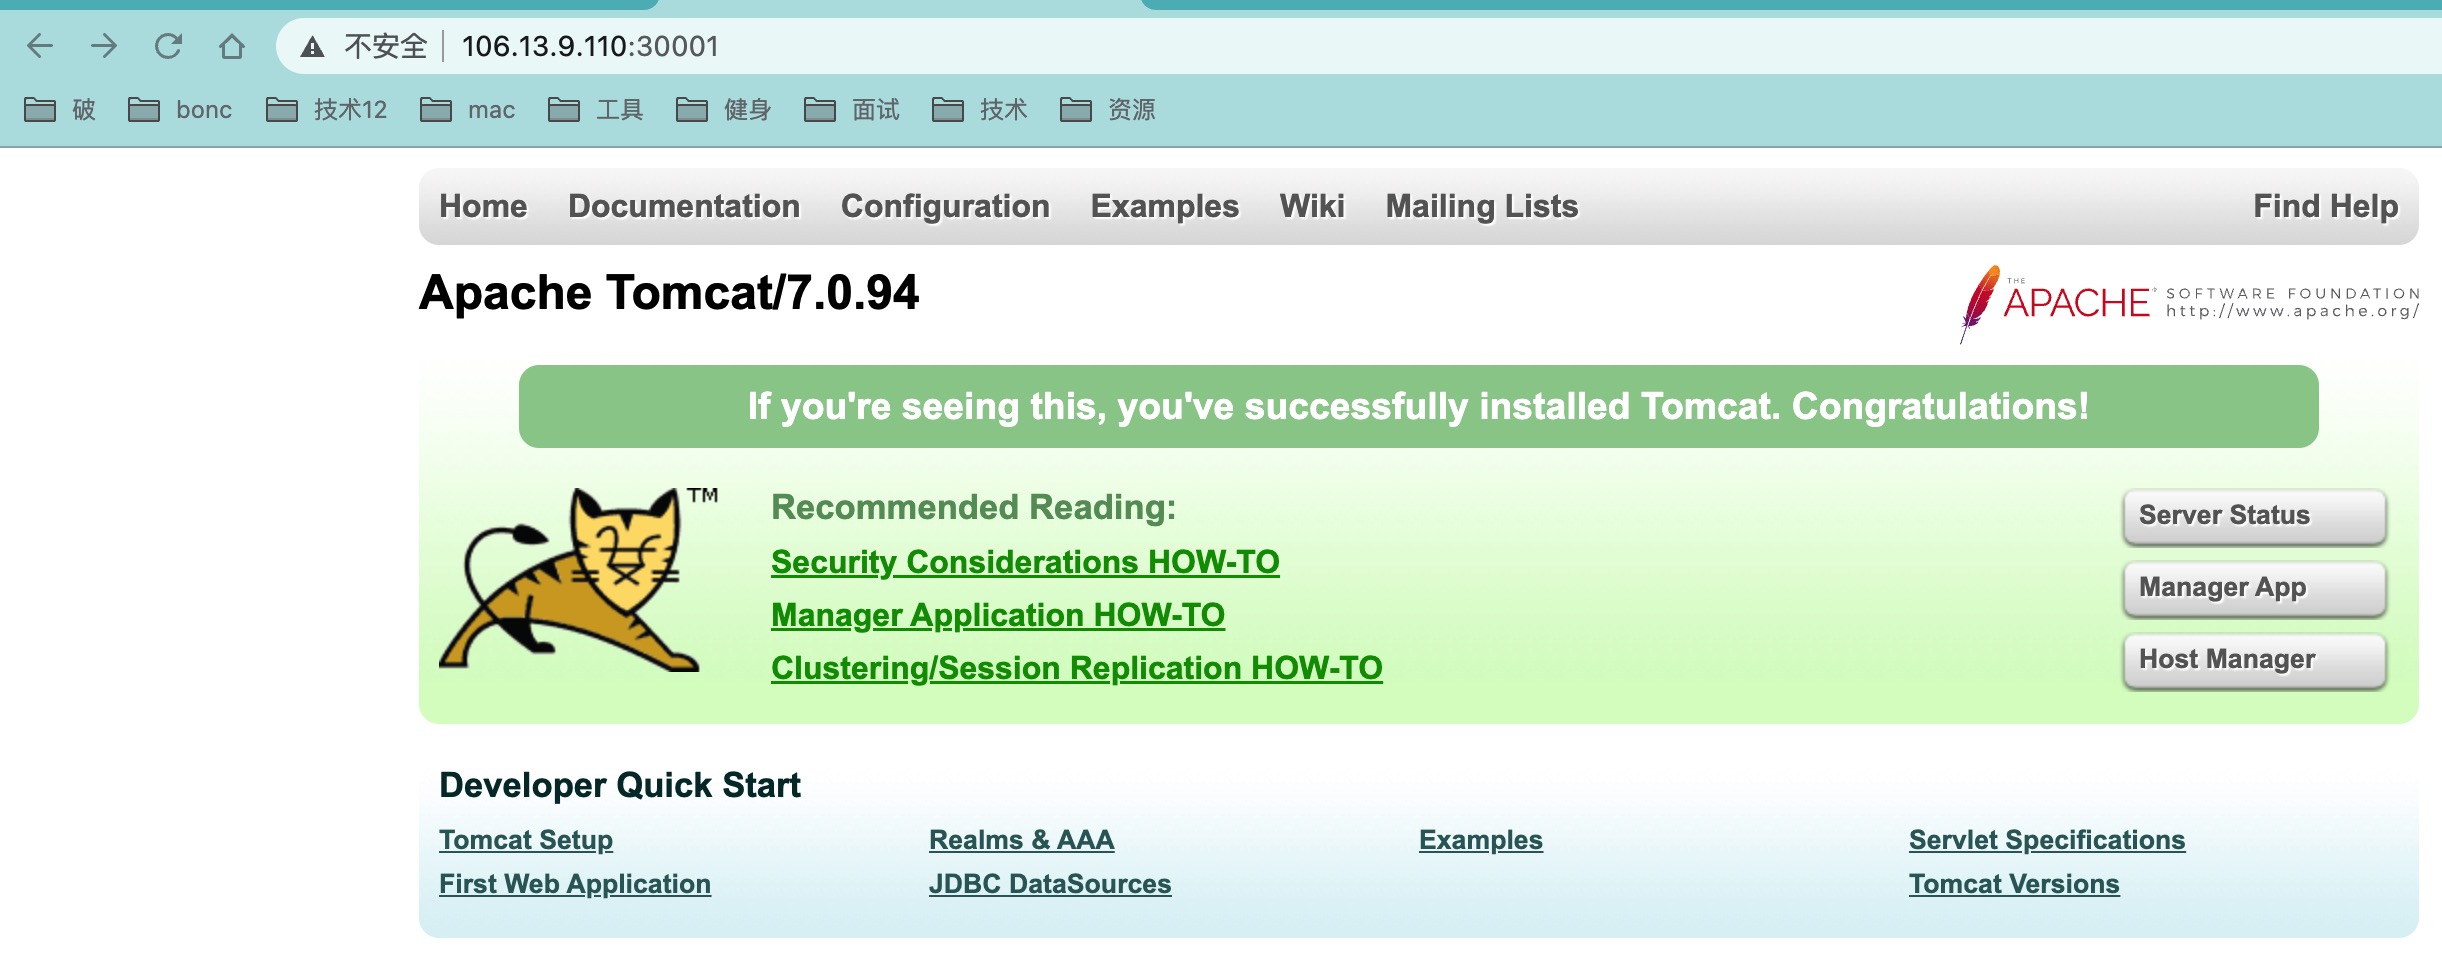
Task: Open the Find Help navigation item
Action: click(x=2326, y=206)
